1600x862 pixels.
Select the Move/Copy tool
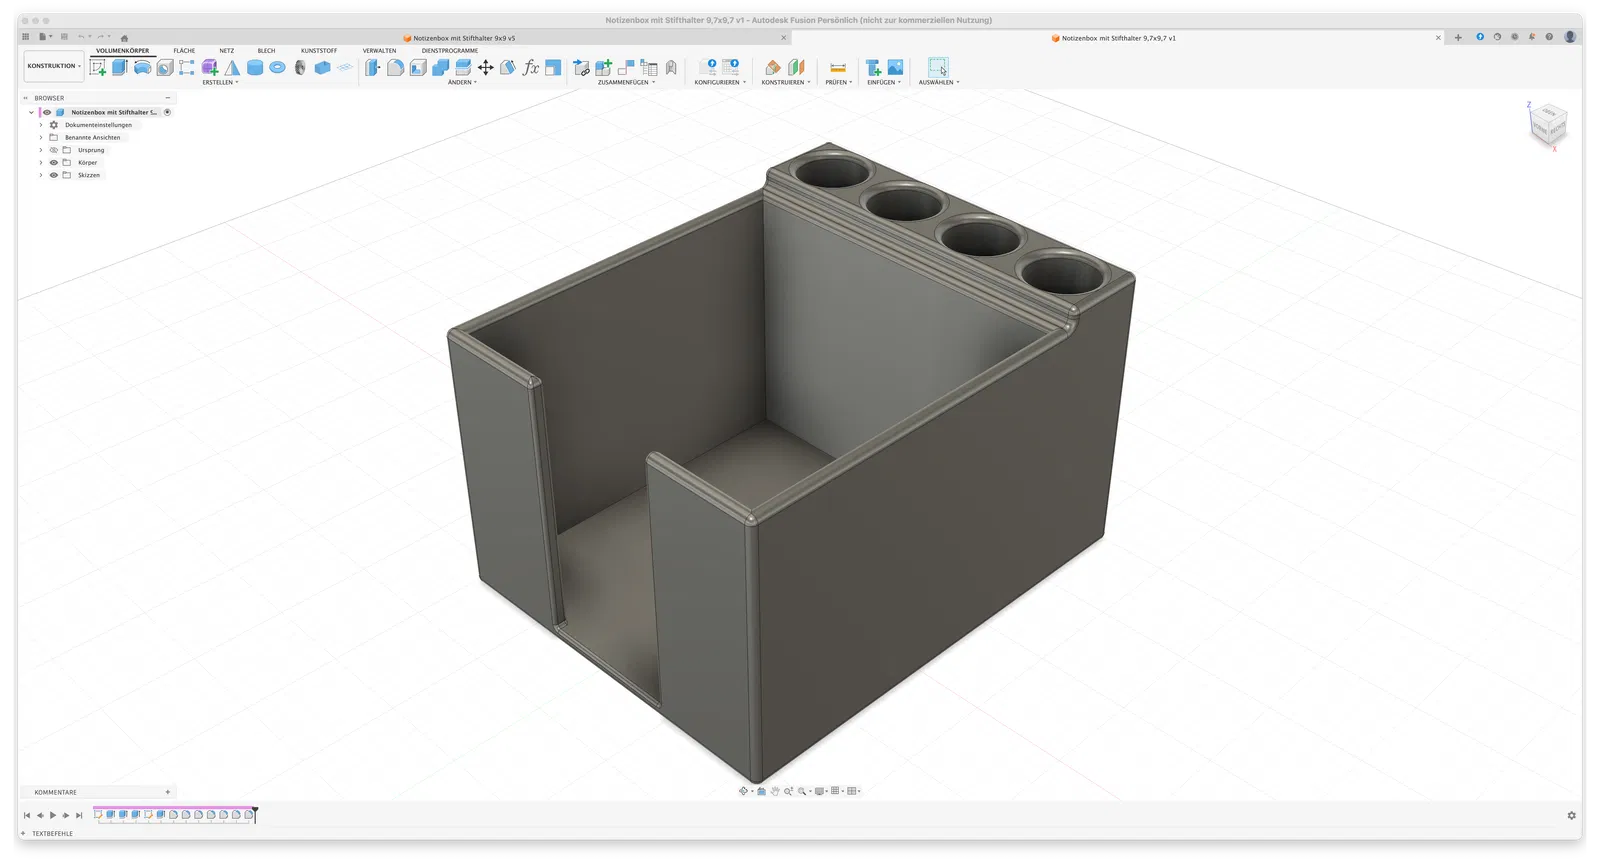486,67
